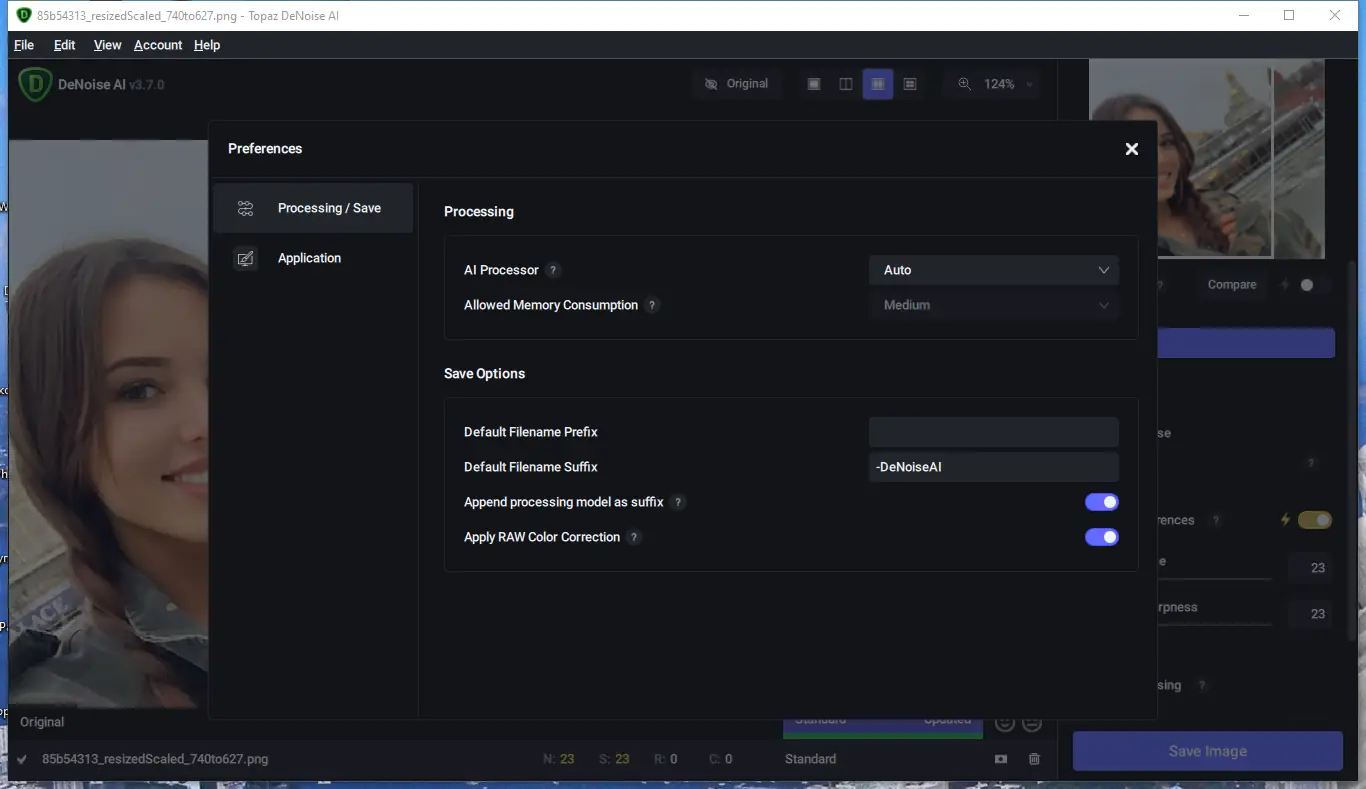Select the Processing / Save preferences tab
Image resolution: width=1366 pixels, height=789 pixels.
tap(313, 208)
